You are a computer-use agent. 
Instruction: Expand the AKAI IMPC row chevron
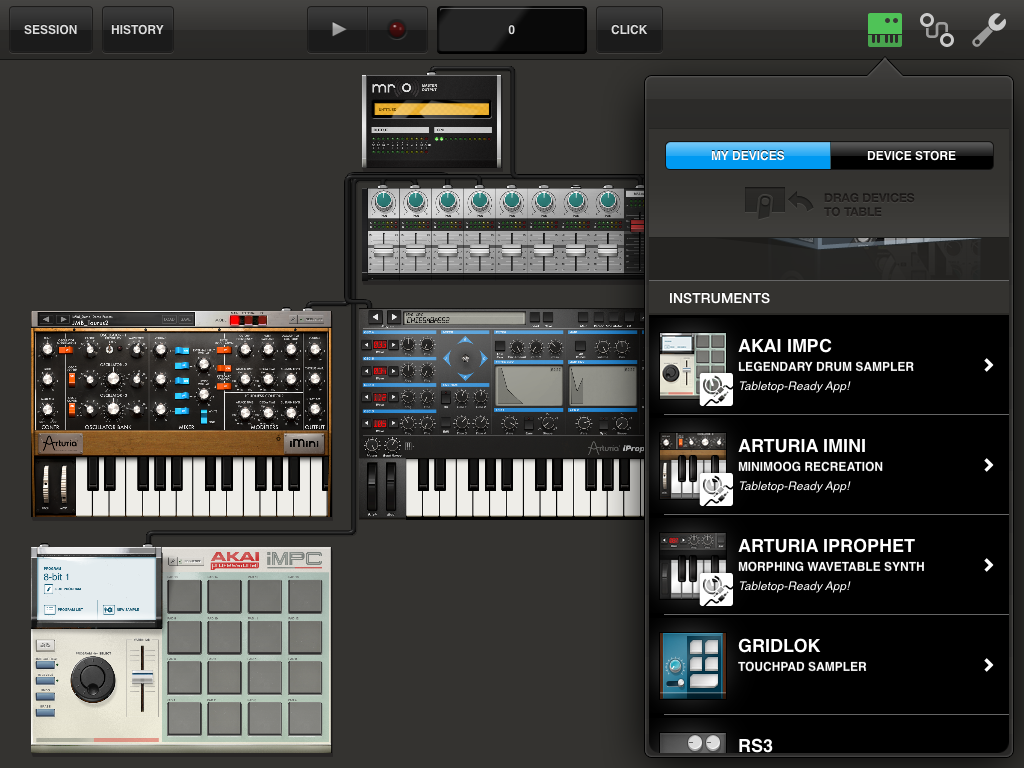988,365
